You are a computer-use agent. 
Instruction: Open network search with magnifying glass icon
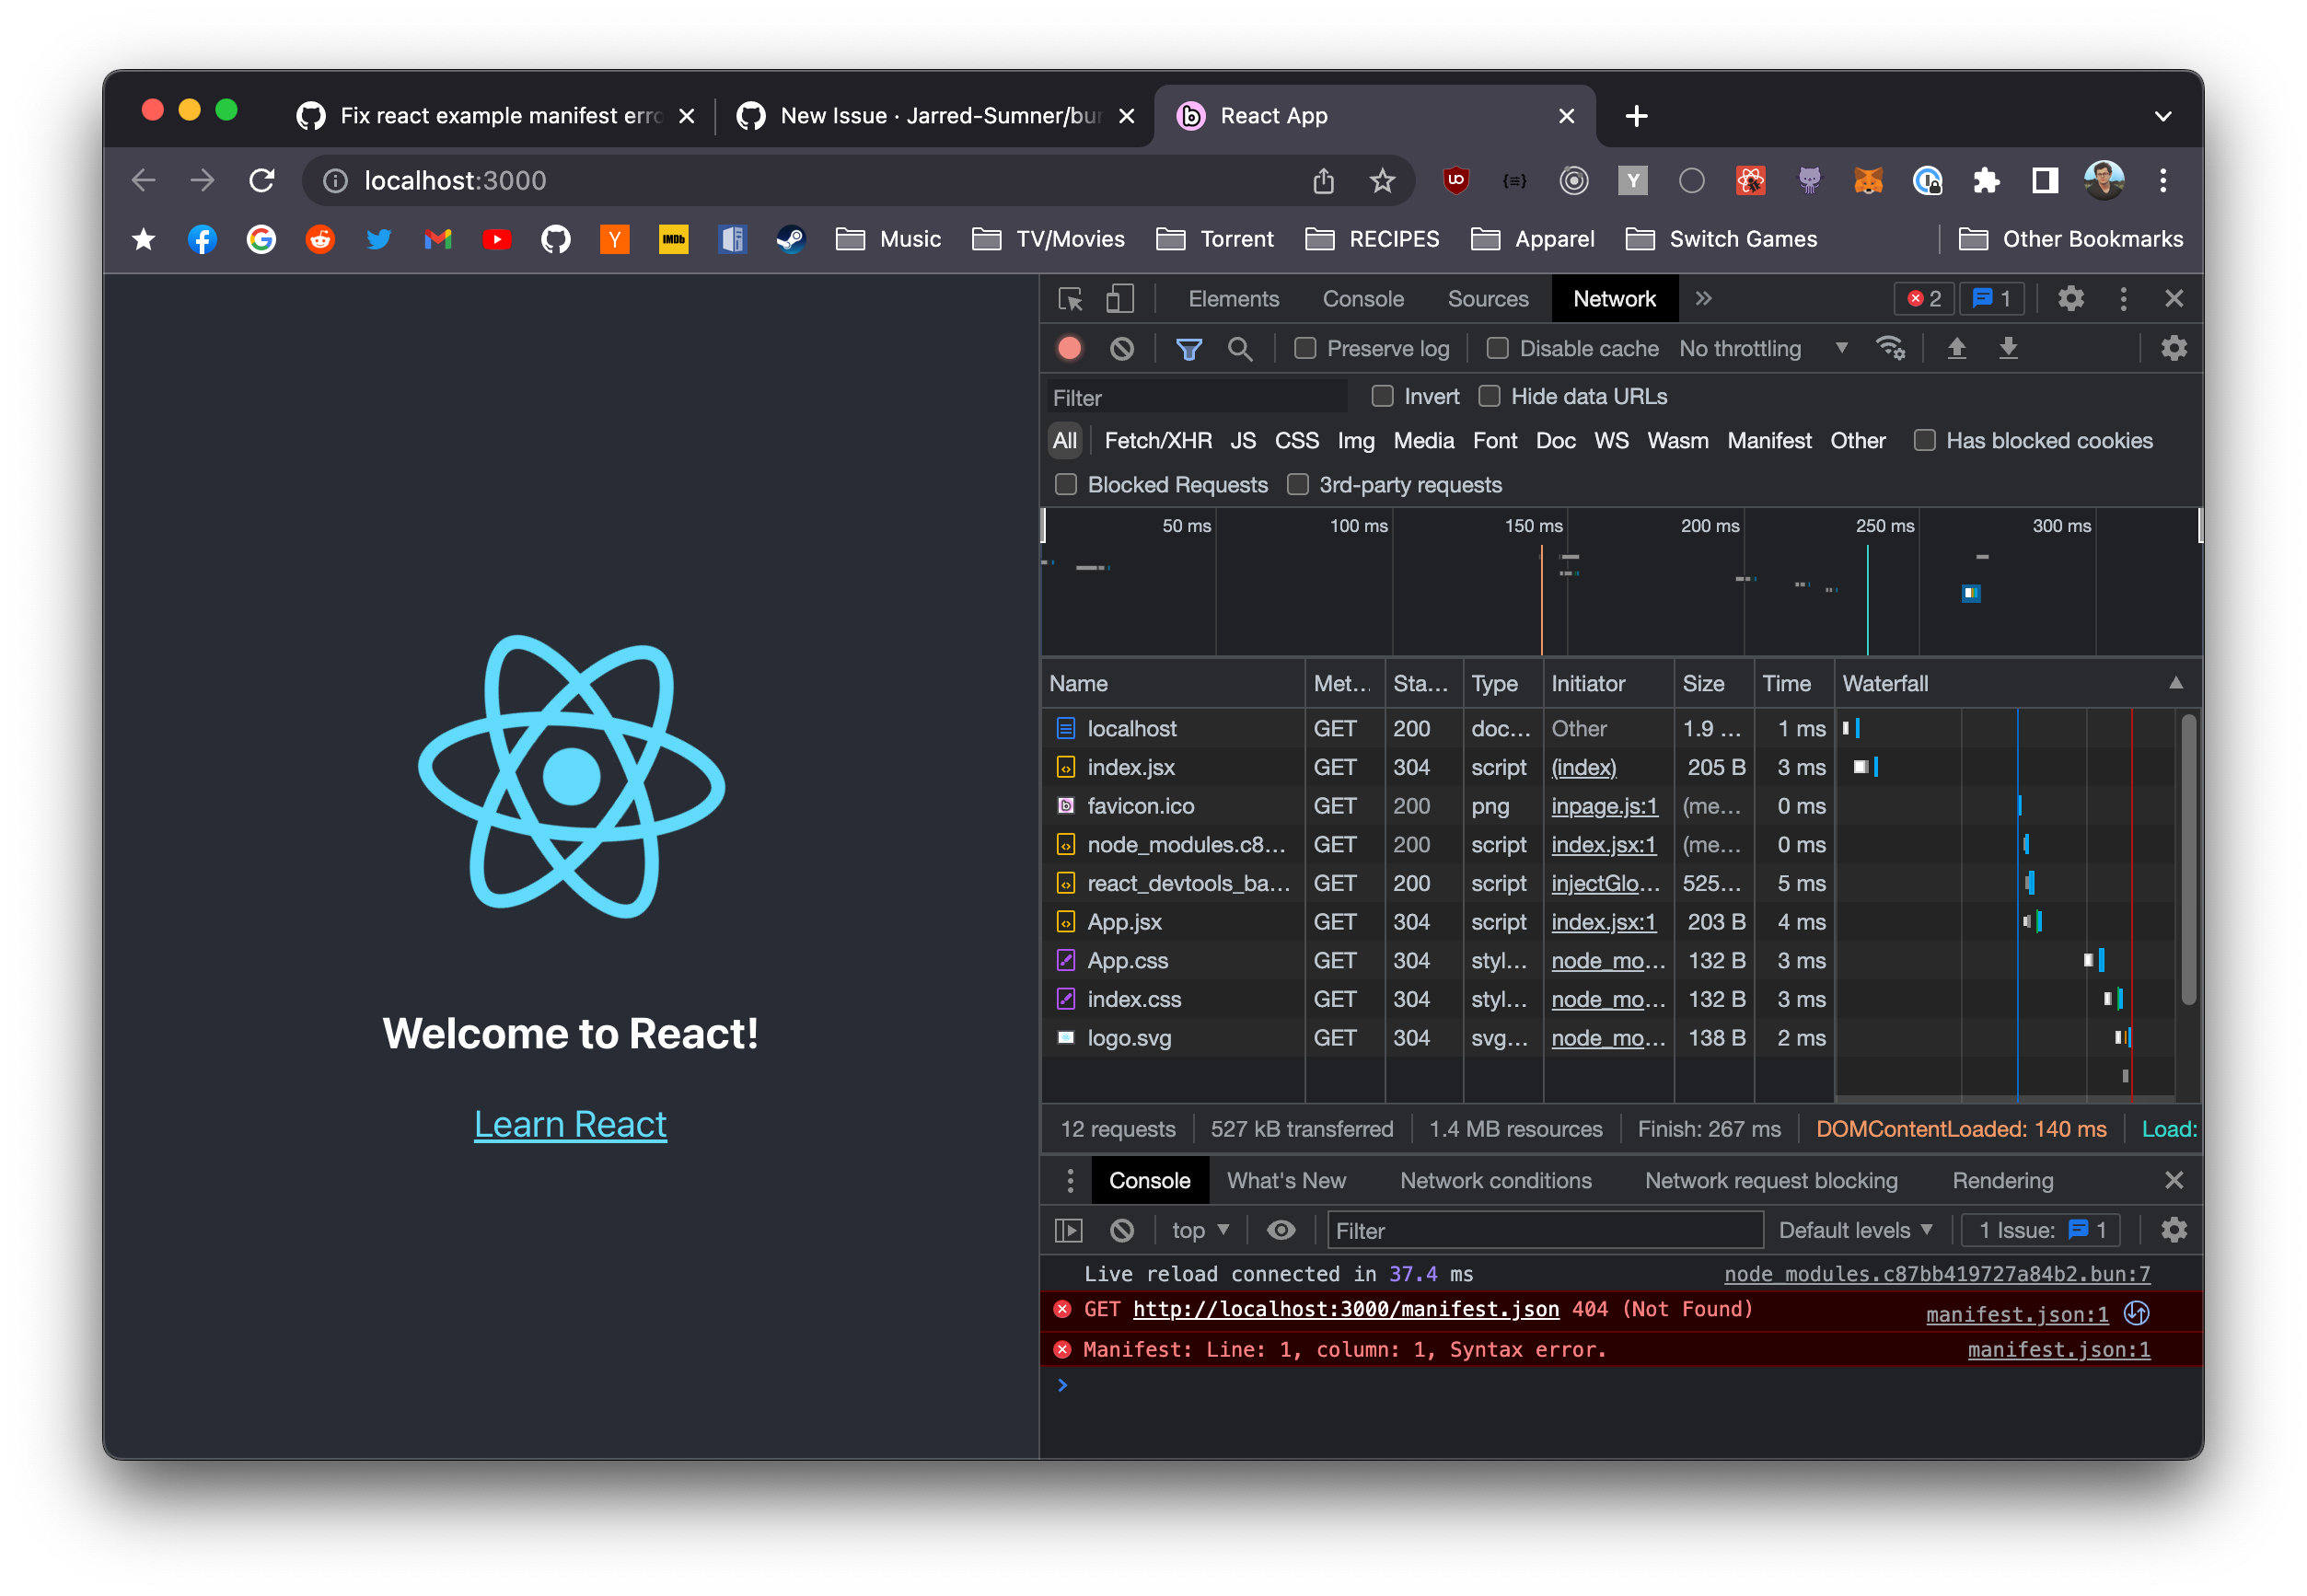1240,349
